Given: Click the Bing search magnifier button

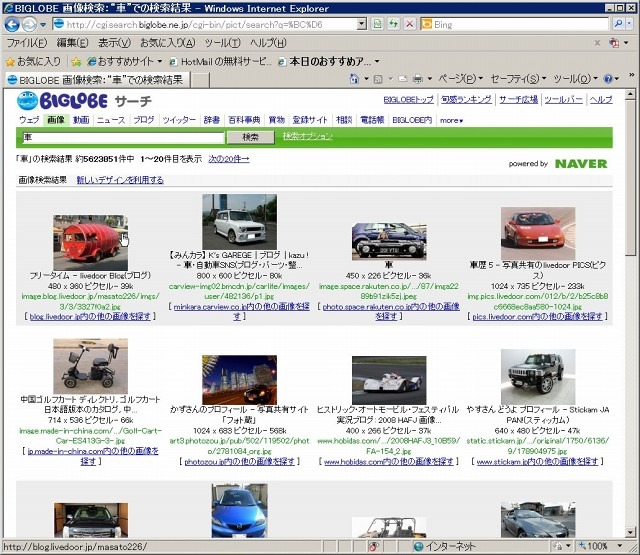Looking at the screenshot, I should click(618, 24).
